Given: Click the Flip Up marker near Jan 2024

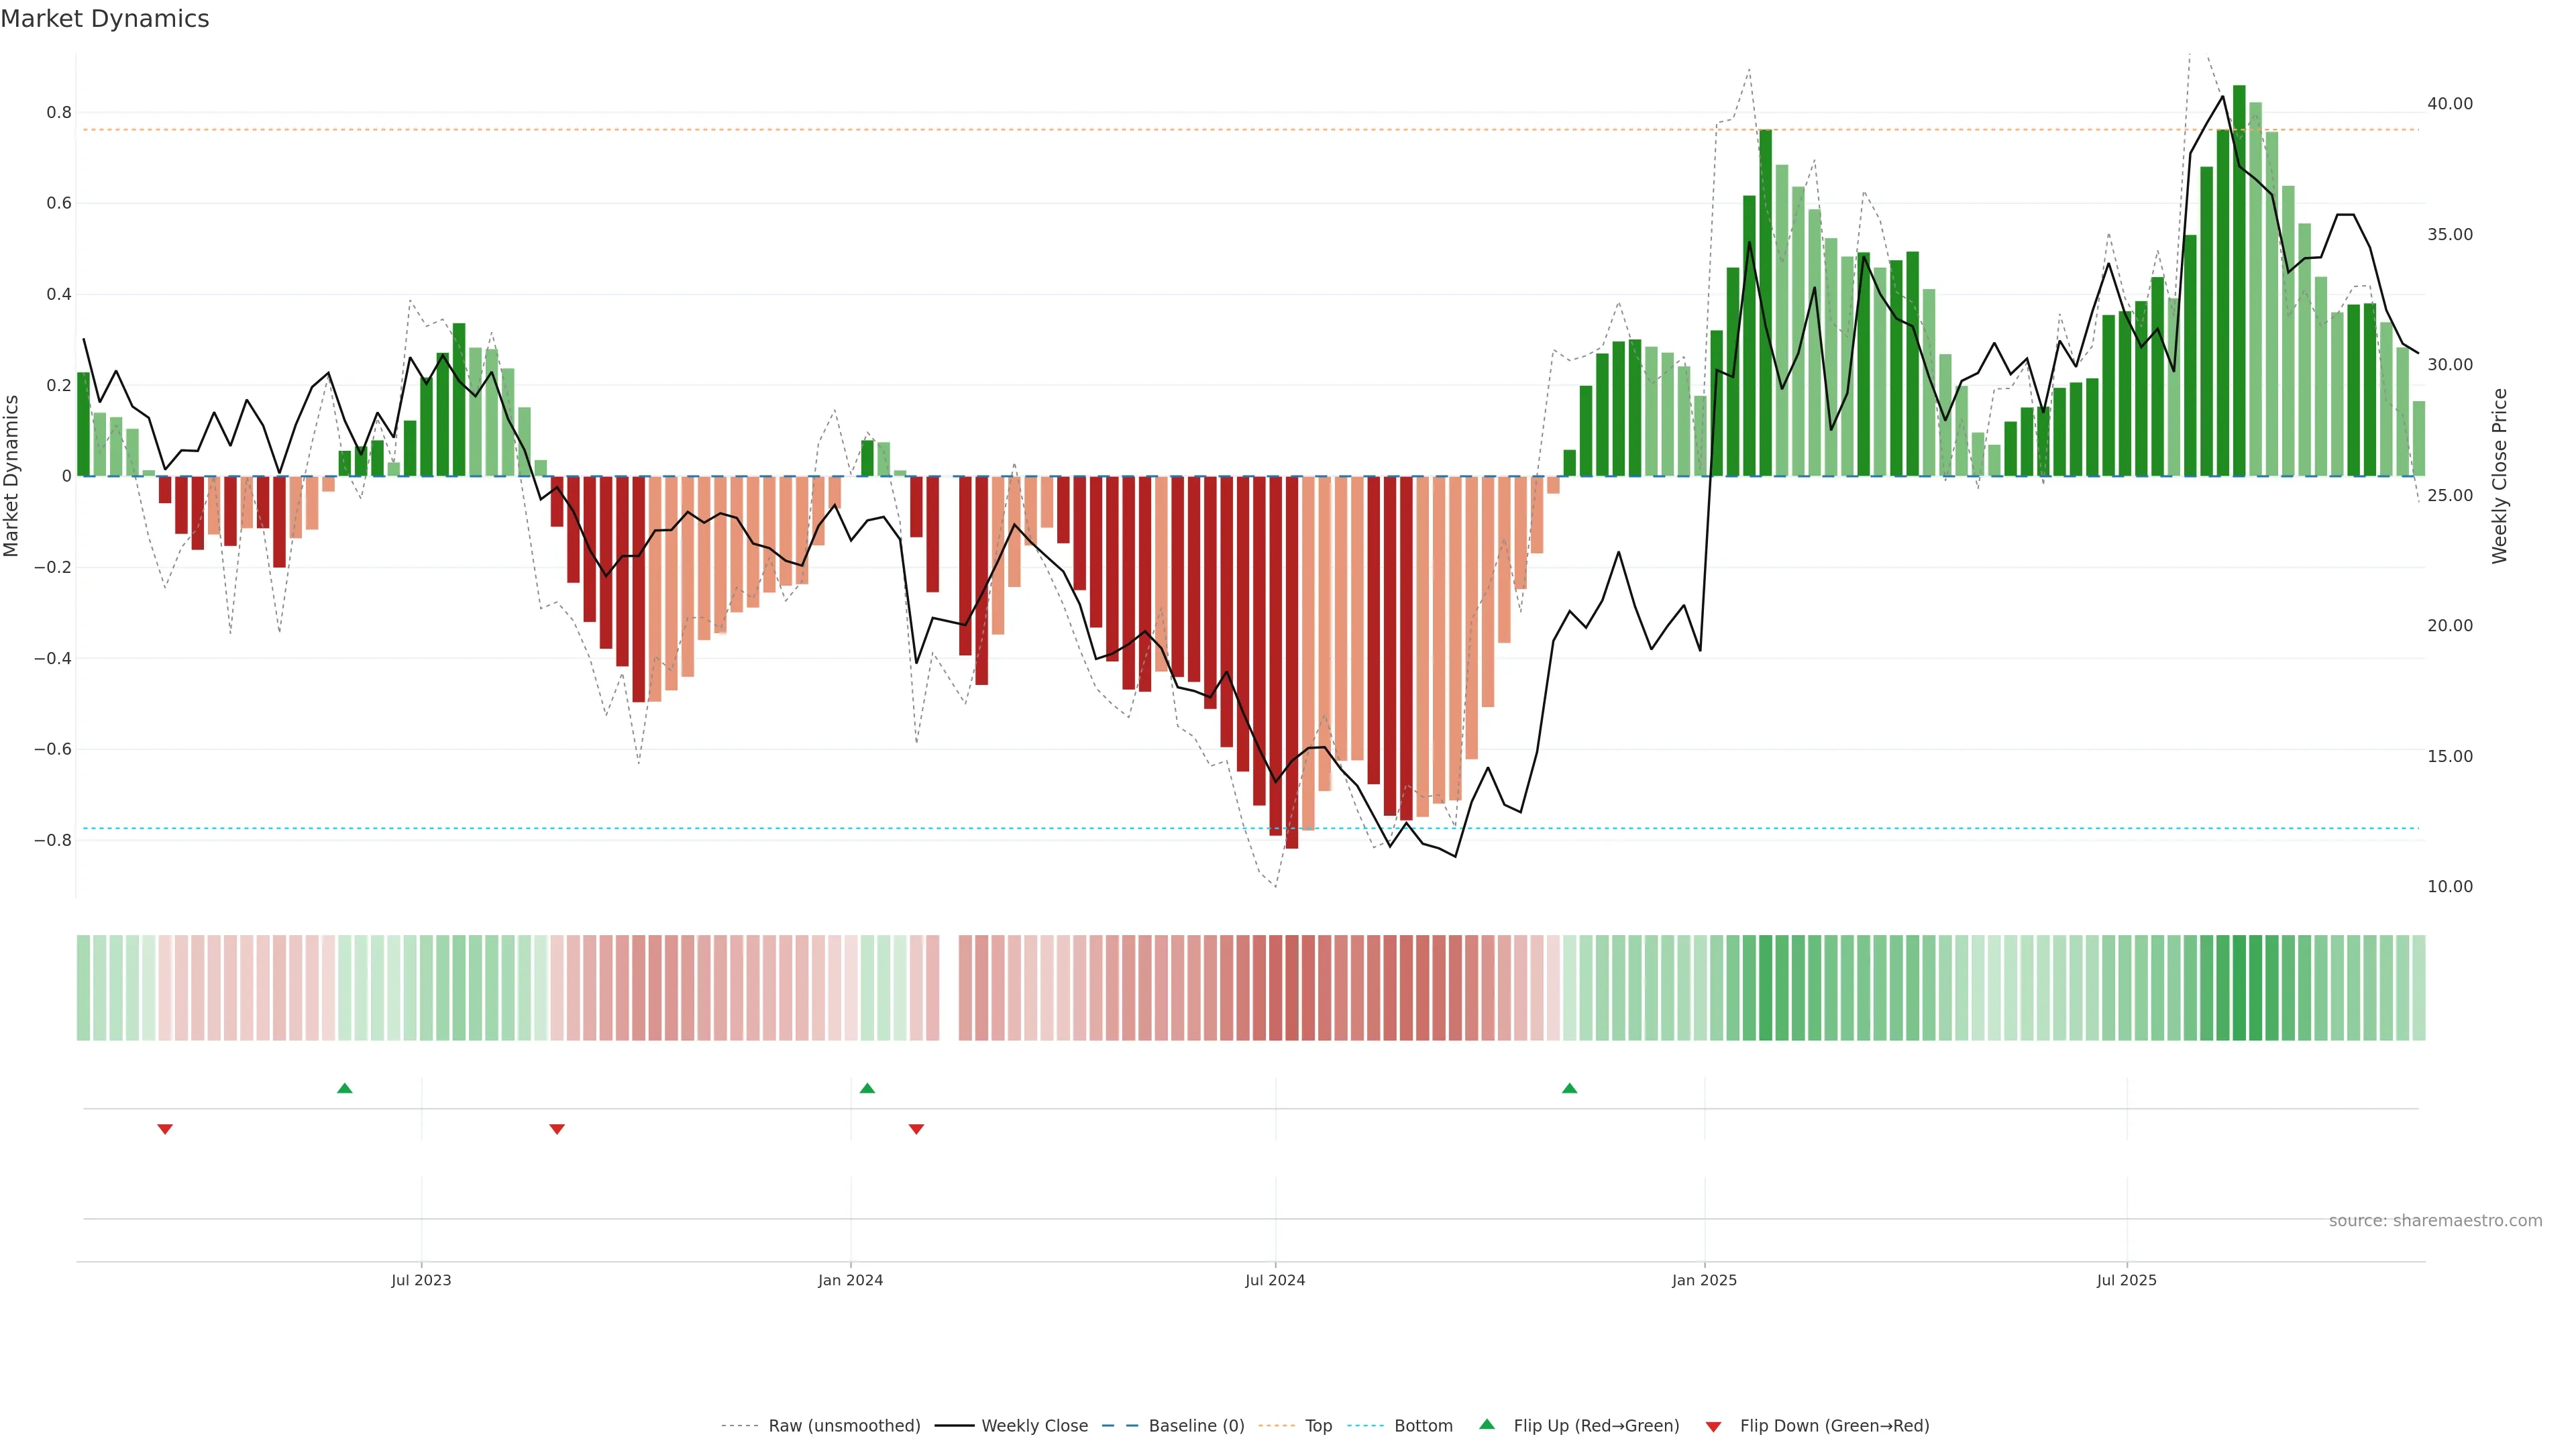Looking at the screenshot, I should 867,1088.
